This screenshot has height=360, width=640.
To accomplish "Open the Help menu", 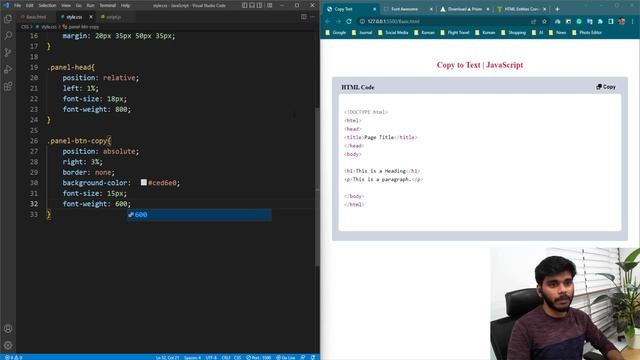I will pyautogui.click(x=125, y=5).
